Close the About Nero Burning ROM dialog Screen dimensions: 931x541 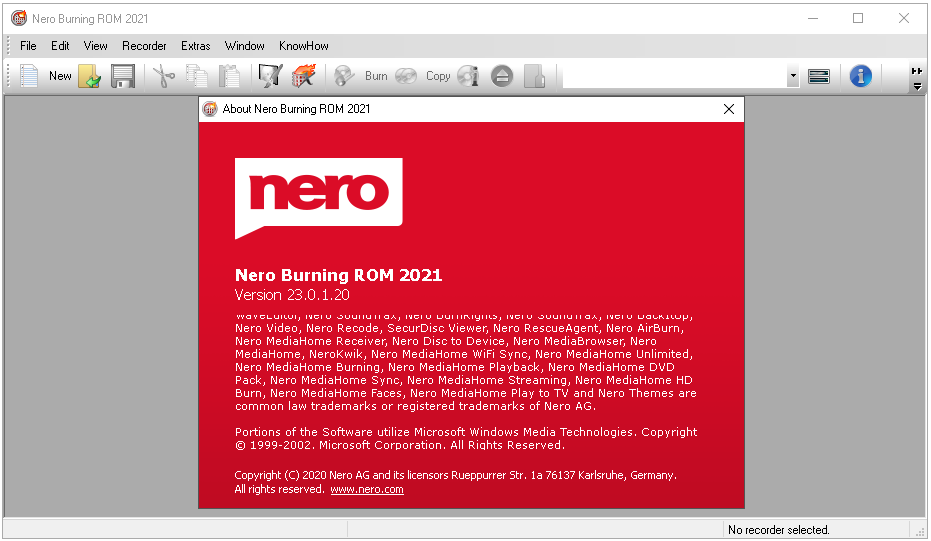point(729,109)
